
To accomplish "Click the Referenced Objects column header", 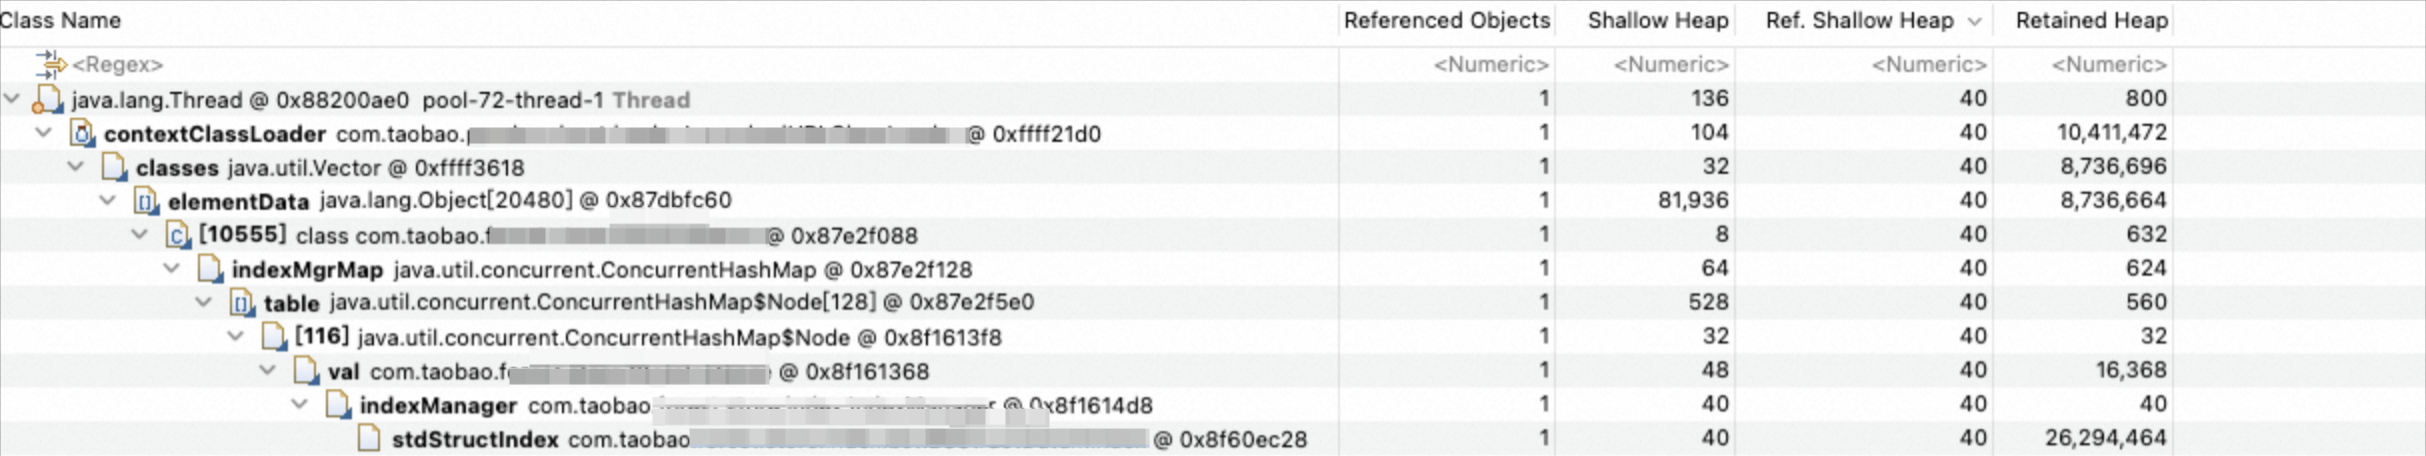I will (1446, 21).
